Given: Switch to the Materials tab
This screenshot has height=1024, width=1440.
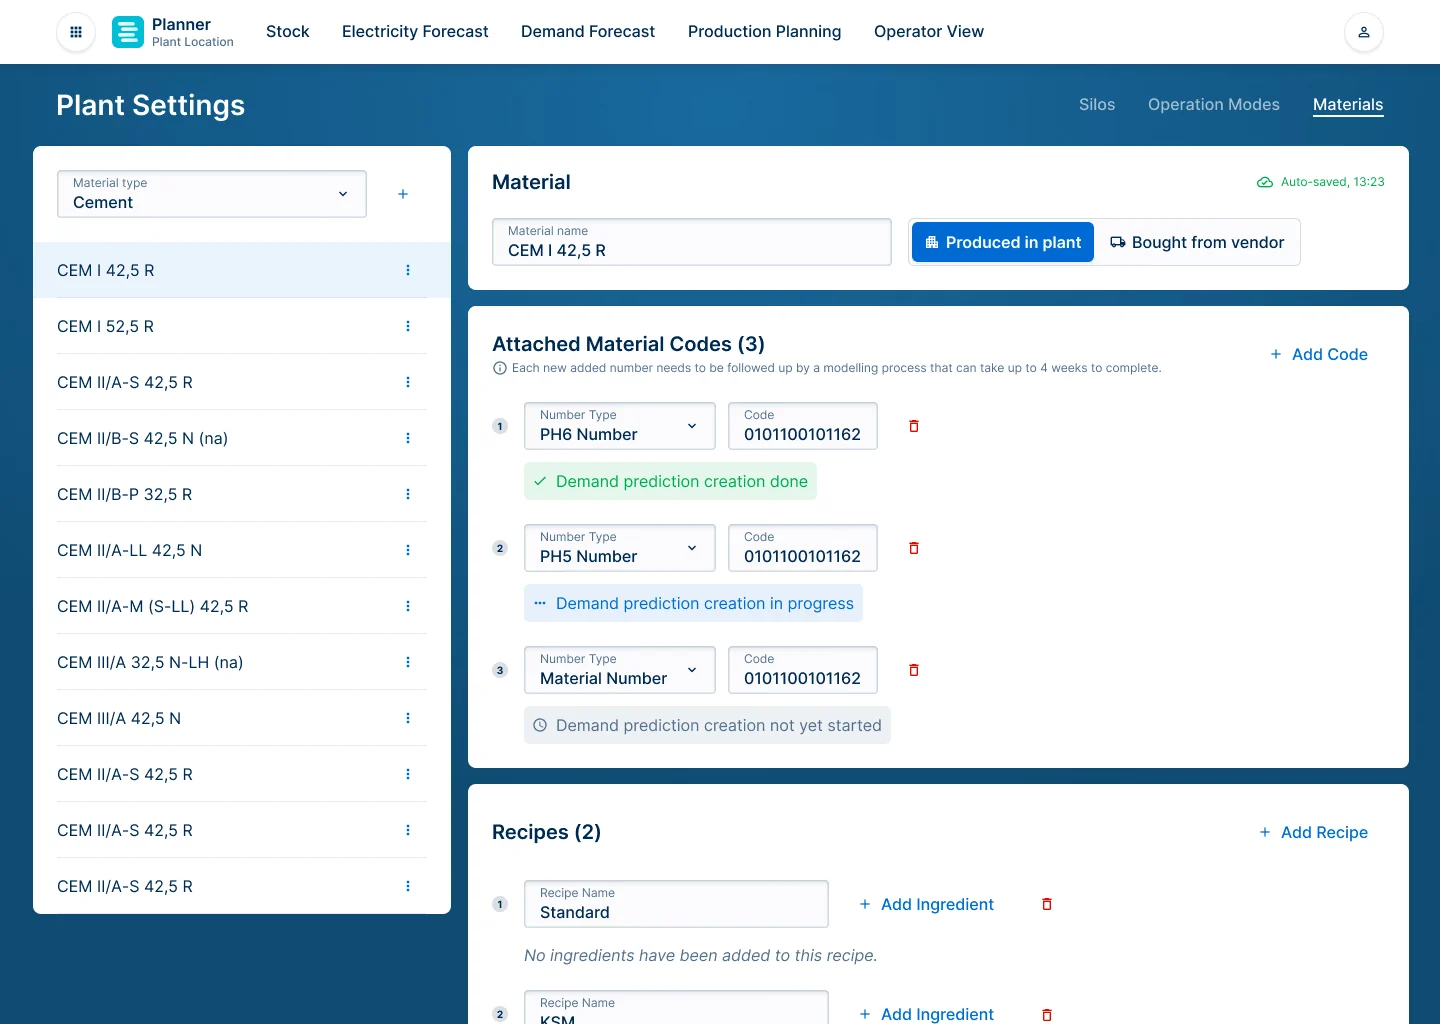Looking at the screenshot, I should (x=1348, y=105).
